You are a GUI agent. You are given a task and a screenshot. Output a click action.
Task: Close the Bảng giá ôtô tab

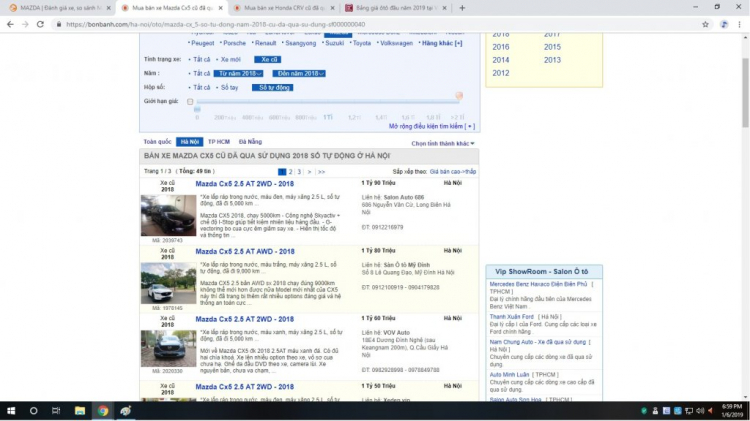click(x=444, y=8)
